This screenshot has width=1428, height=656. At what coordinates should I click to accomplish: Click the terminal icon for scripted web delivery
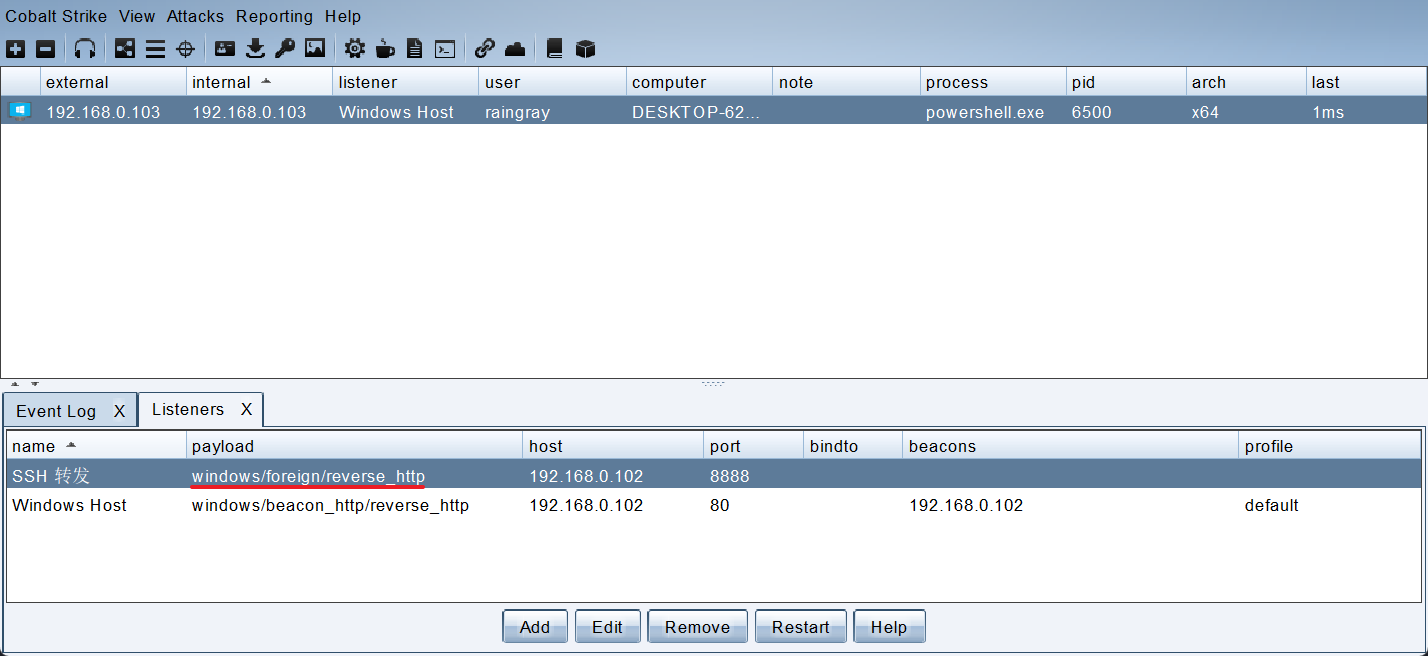pos(446,48)
